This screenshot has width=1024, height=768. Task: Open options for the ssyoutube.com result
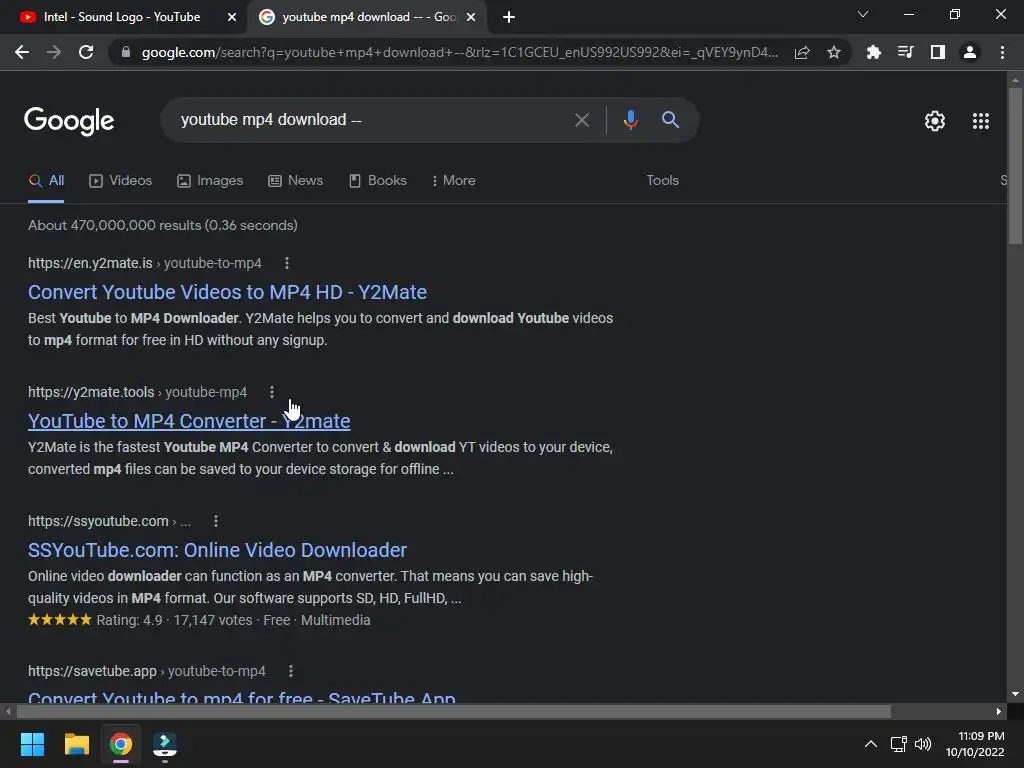[216, 521]
